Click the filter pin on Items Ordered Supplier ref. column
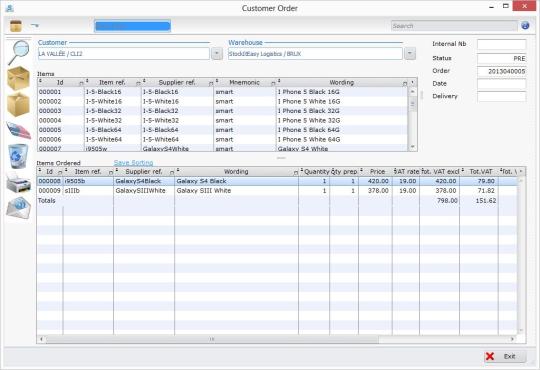 [x=172, y=172]
